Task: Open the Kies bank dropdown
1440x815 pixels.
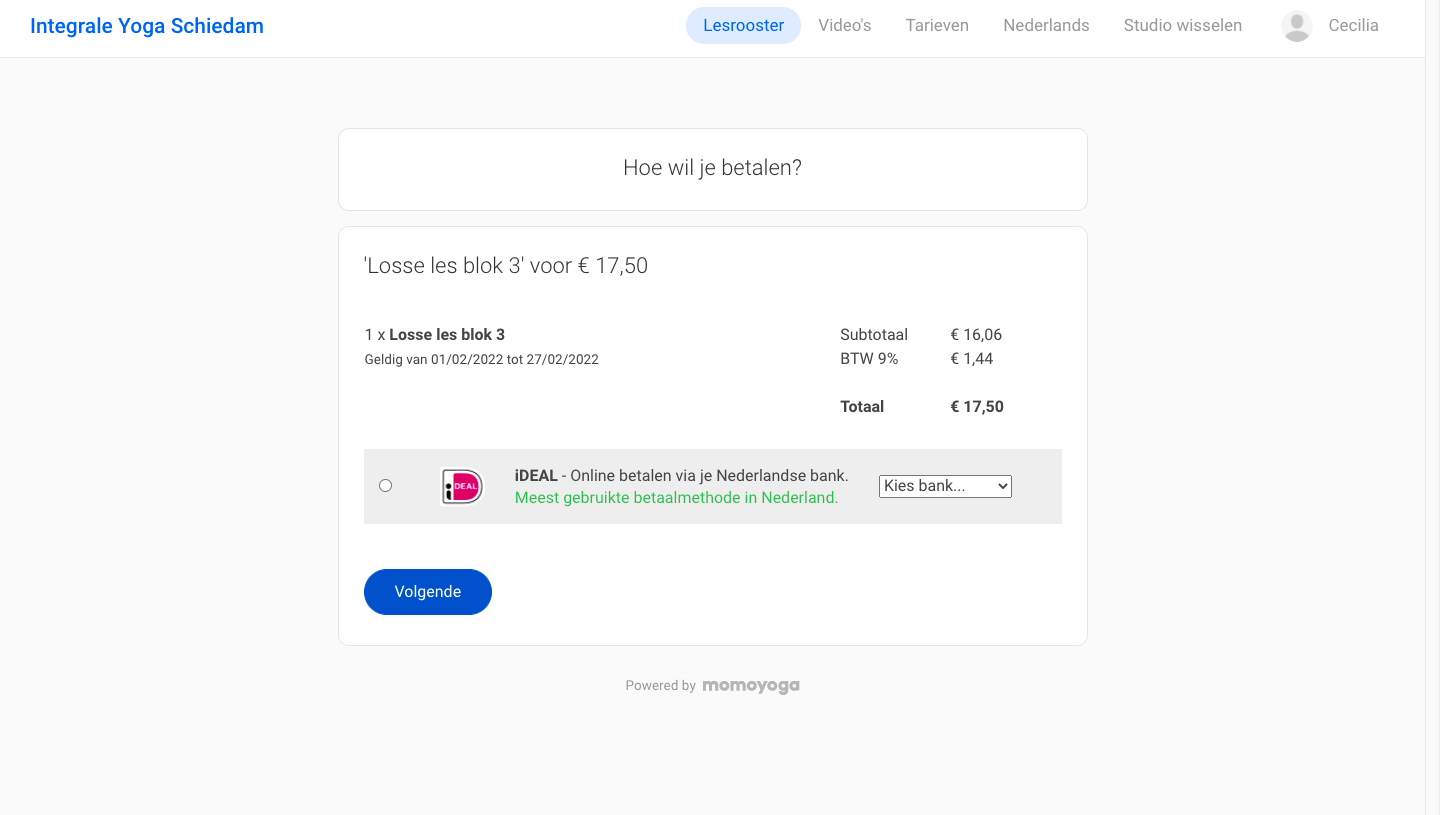Action: (x=945, y=486)
